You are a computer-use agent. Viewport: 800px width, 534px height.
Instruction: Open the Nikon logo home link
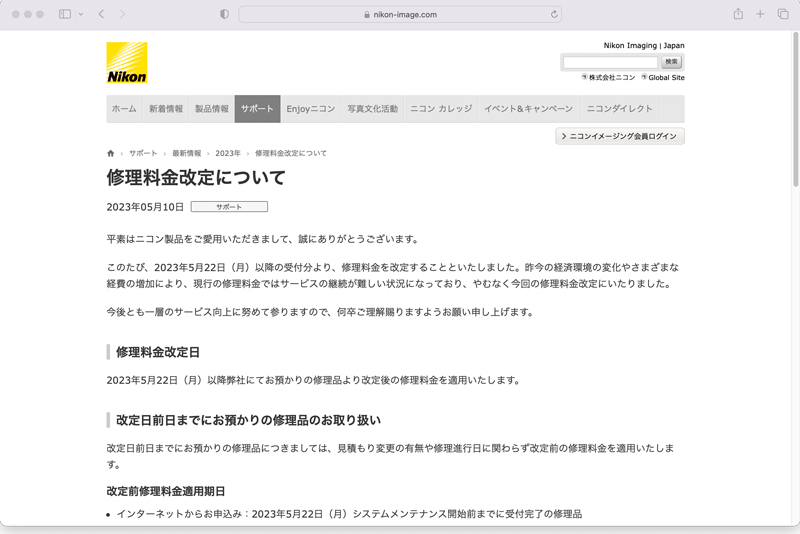pyautogui.click(x=127, y=63)
